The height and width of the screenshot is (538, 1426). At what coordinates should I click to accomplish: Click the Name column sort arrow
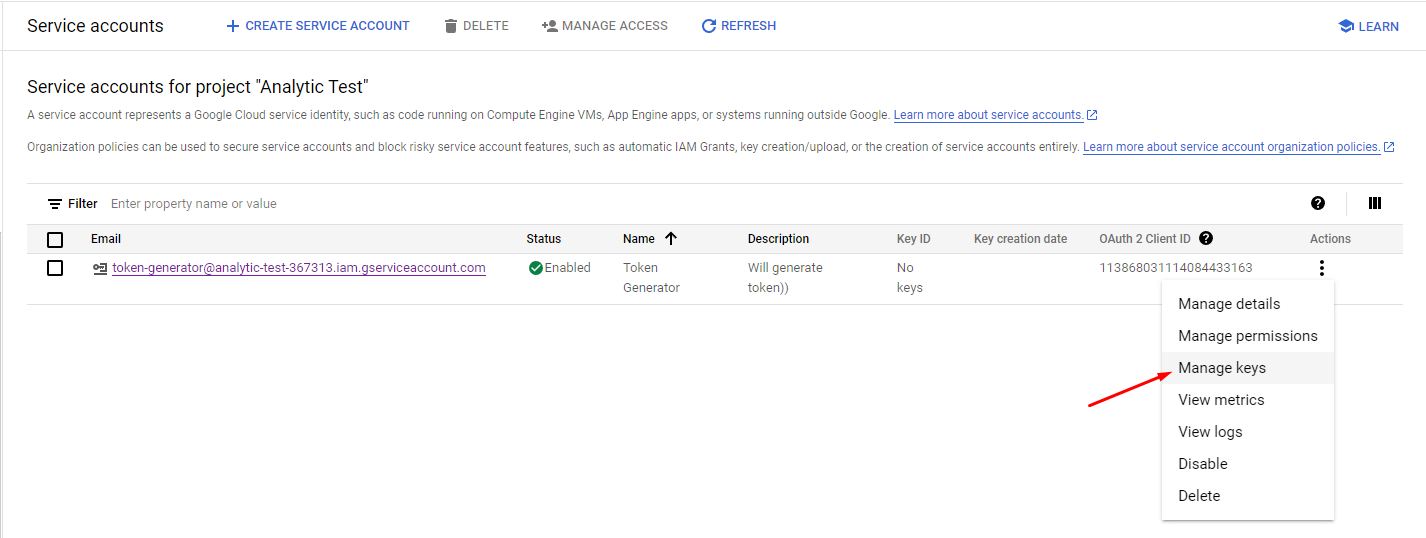[671, 238]
